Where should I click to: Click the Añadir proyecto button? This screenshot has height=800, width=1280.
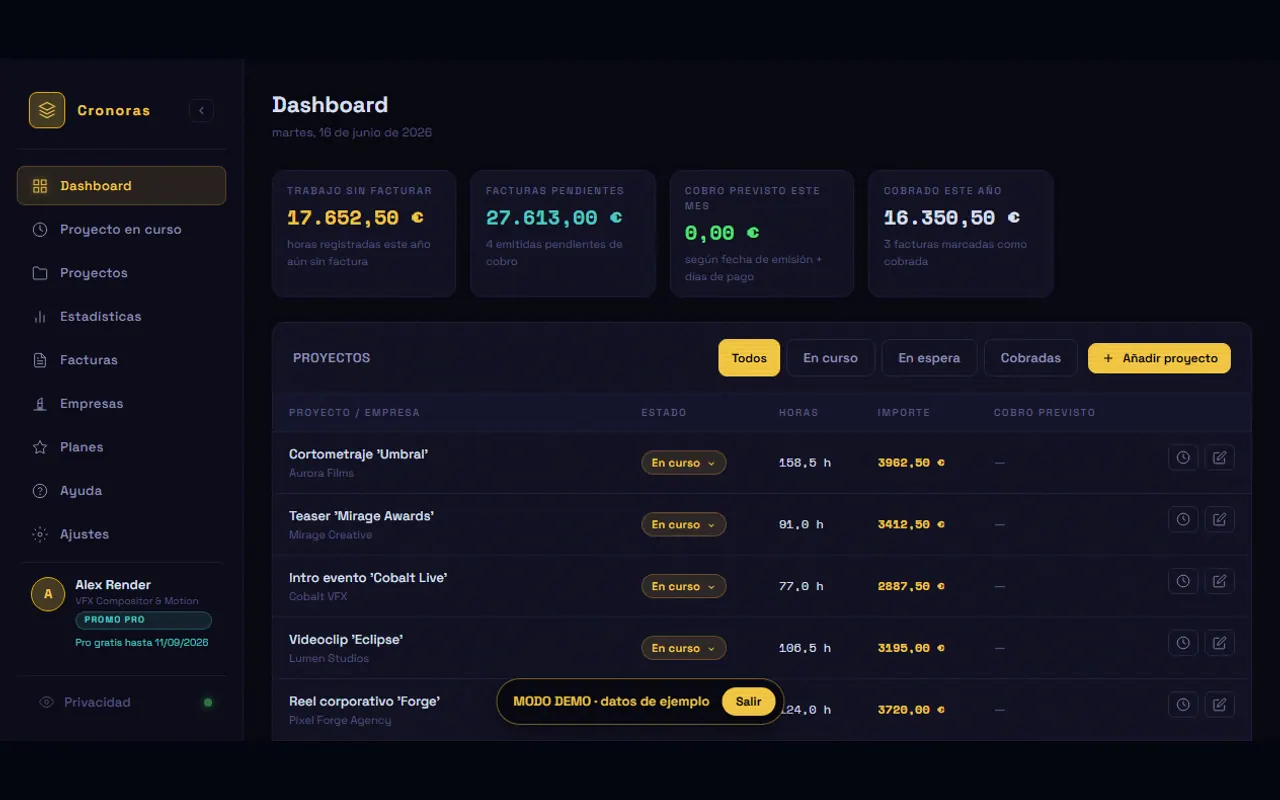click(x=1159, y=358)
